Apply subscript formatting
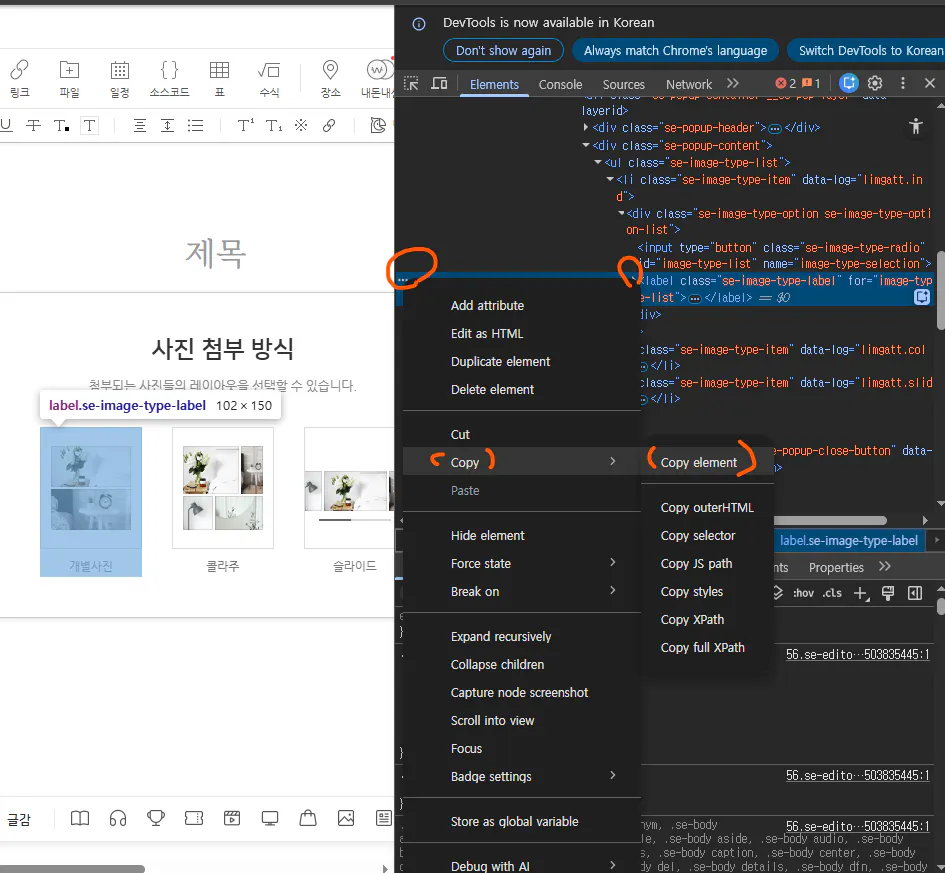 pos(274,125)
